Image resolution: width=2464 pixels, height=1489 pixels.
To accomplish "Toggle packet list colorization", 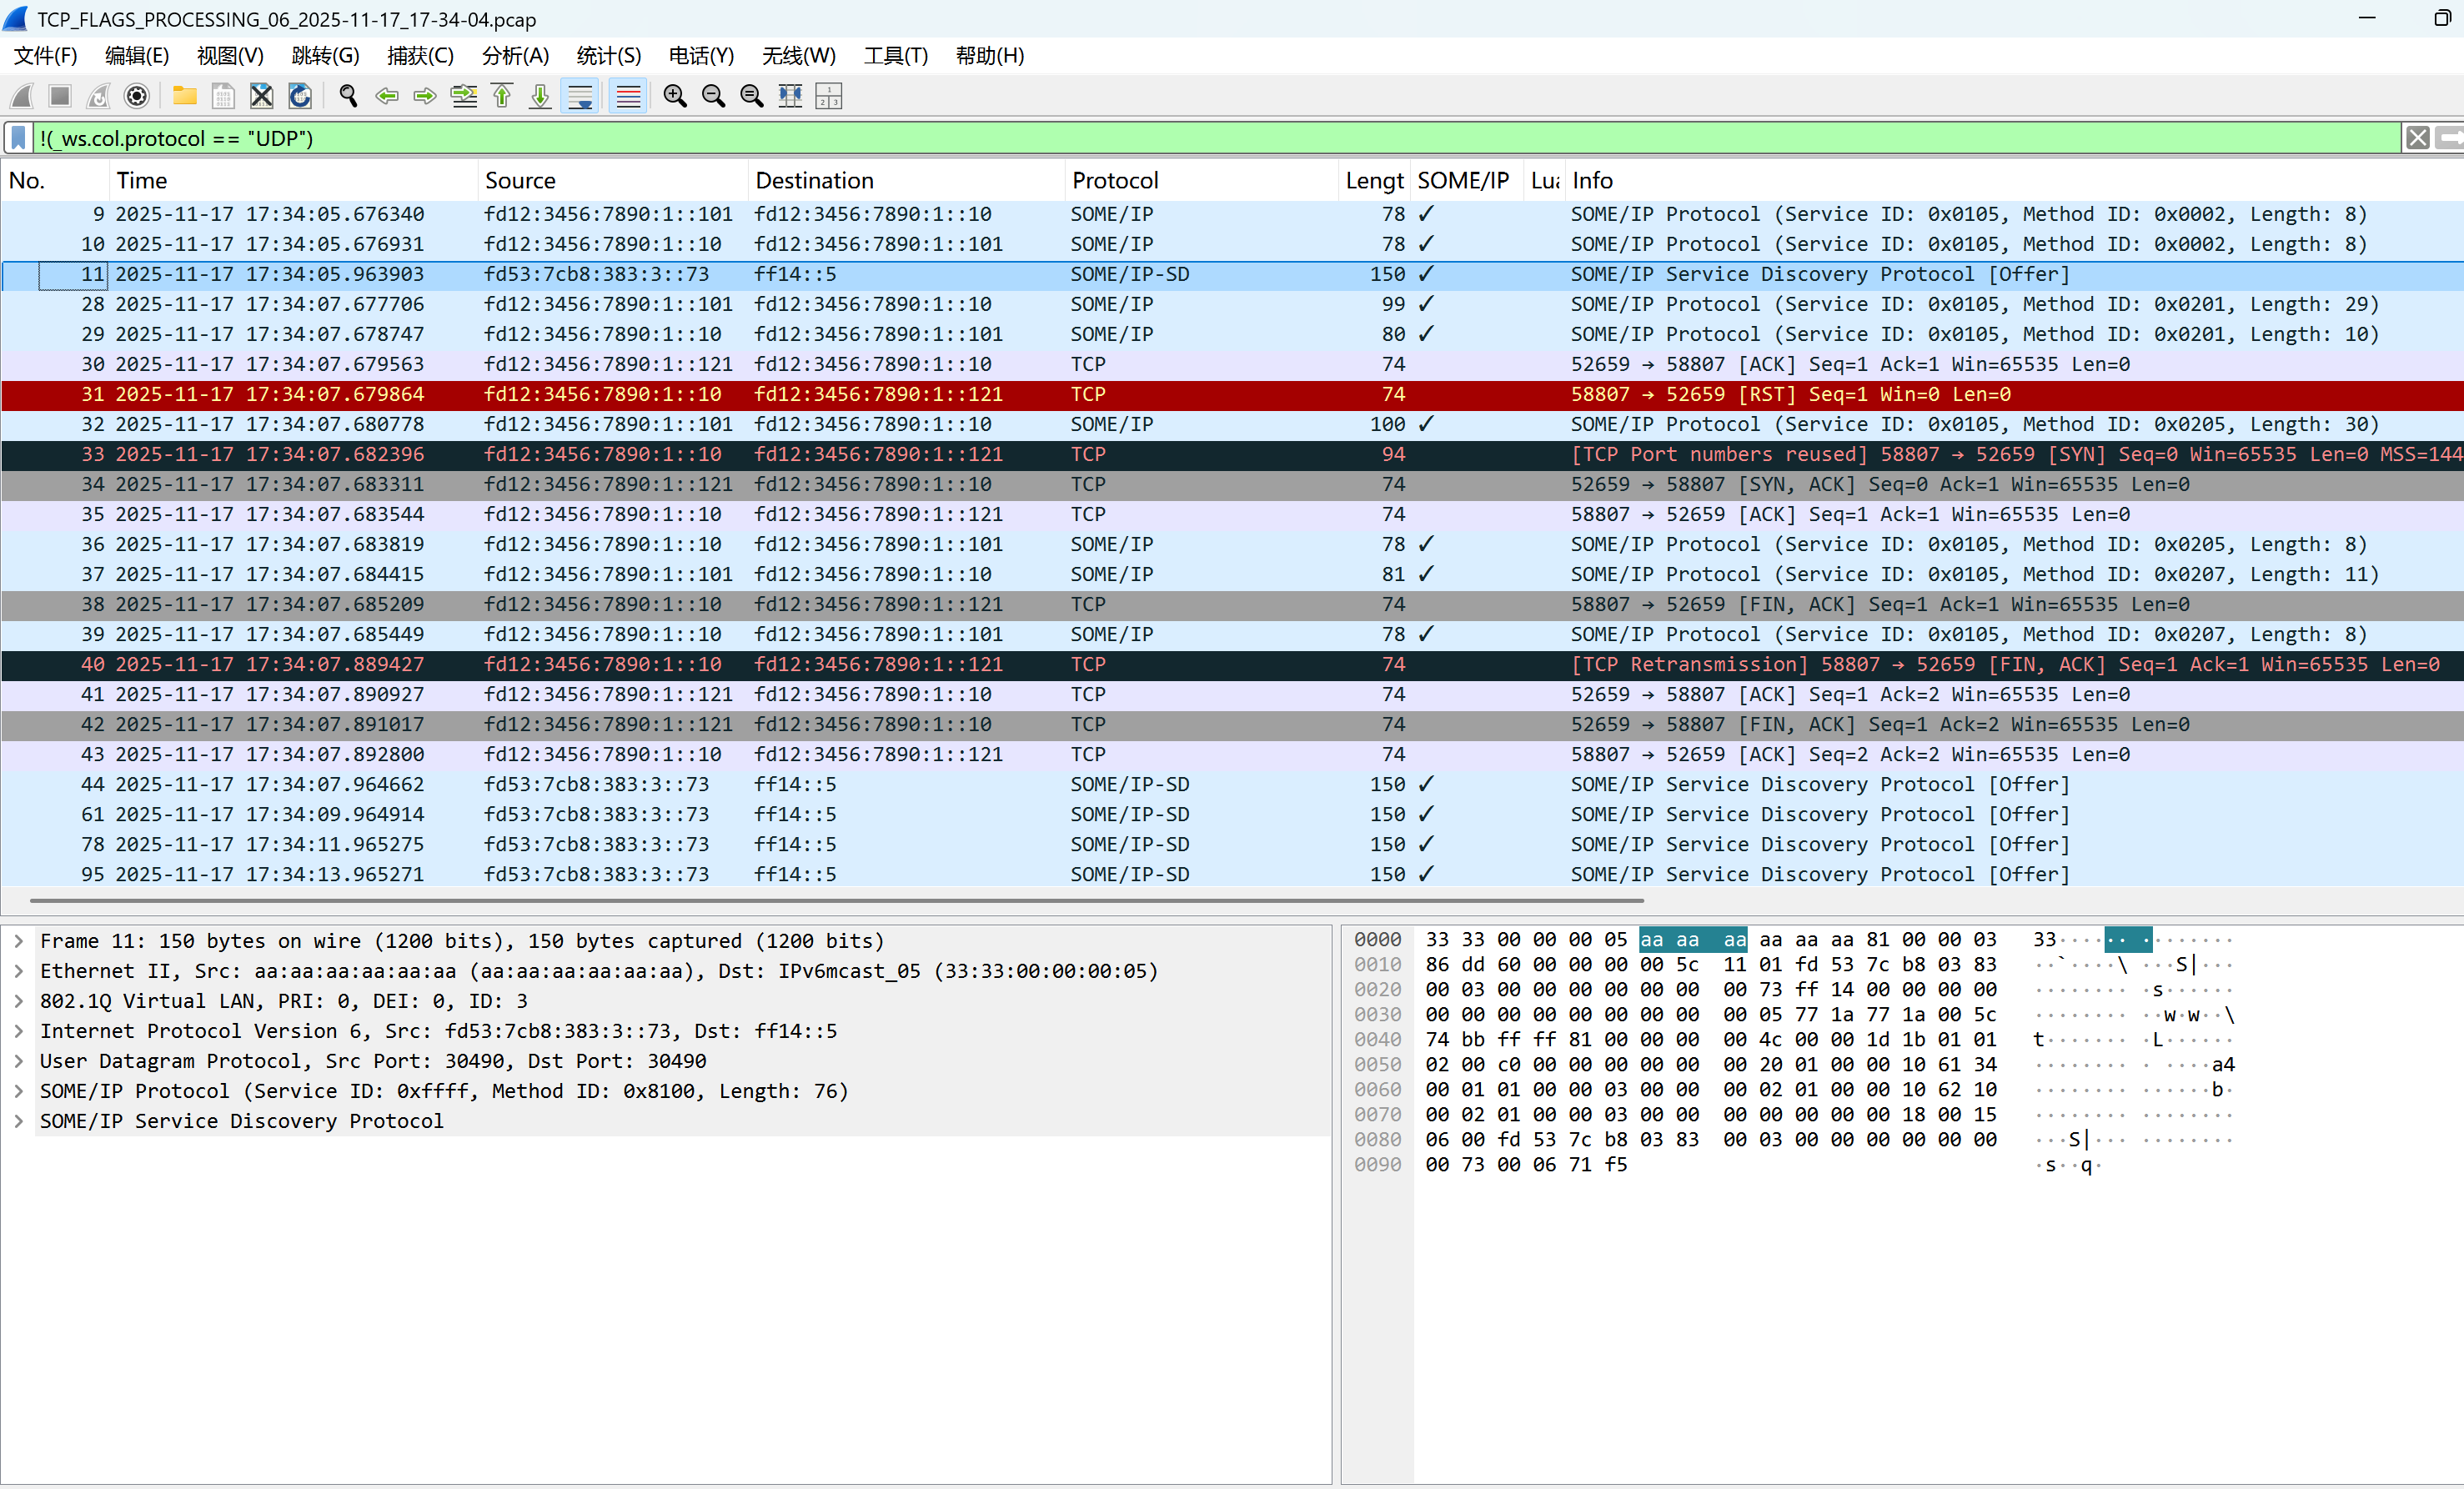I will point(628,96).
